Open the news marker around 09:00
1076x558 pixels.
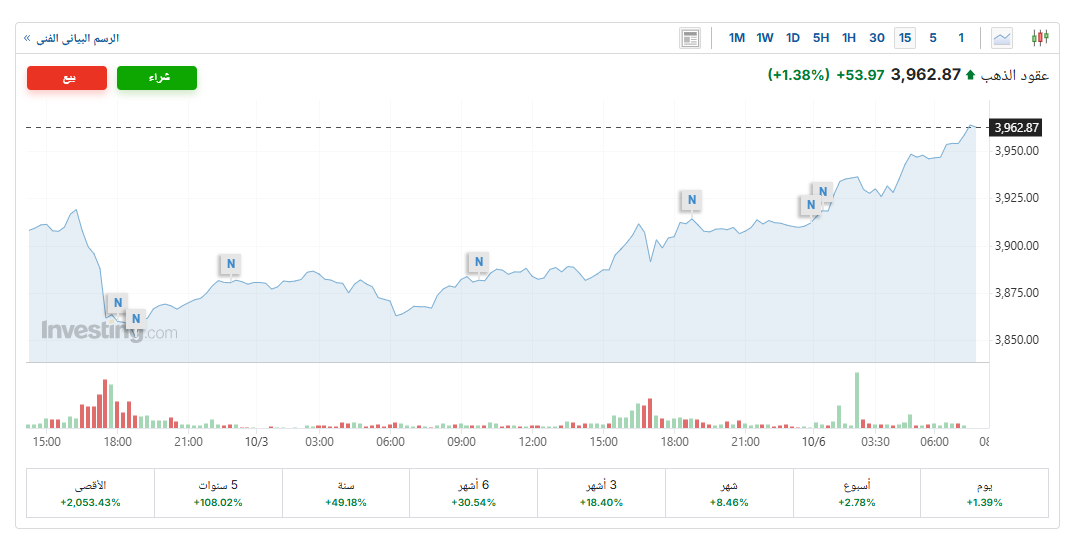click(x=479, y=262)
